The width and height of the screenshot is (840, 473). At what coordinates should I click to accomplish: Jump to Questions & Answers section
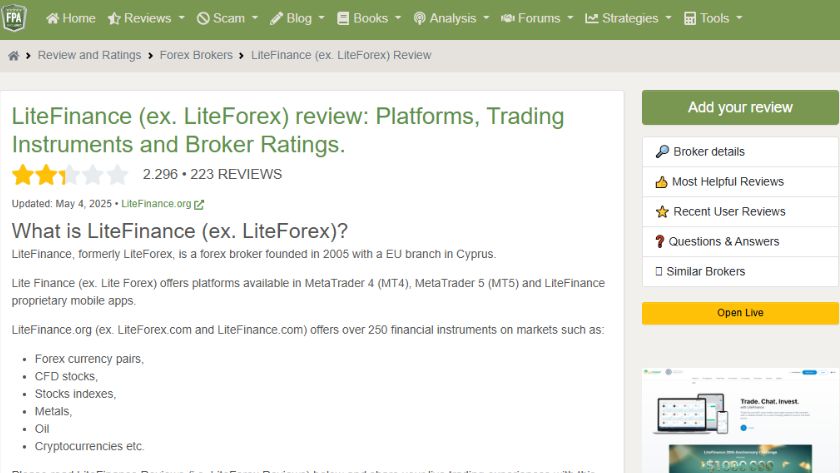coord(740,242)
